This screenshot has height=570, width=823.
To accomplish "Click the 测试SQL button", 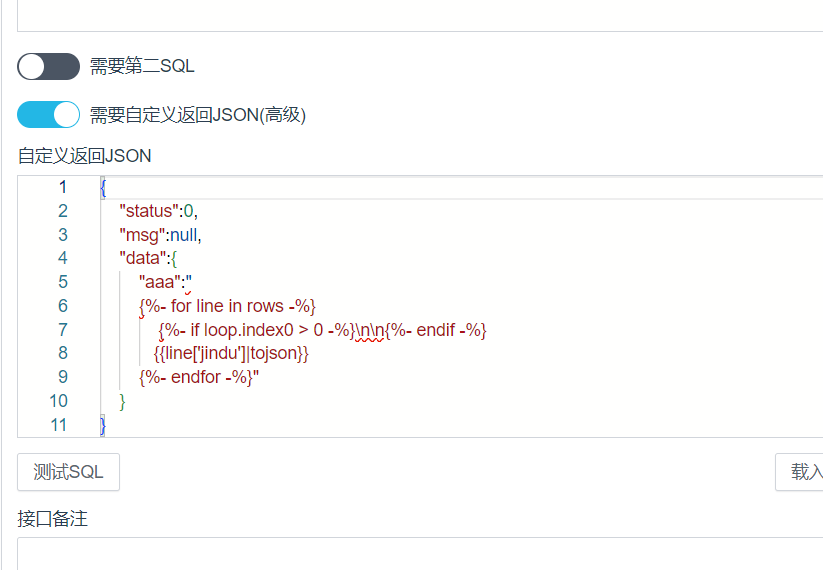I will tap(68, 472).
